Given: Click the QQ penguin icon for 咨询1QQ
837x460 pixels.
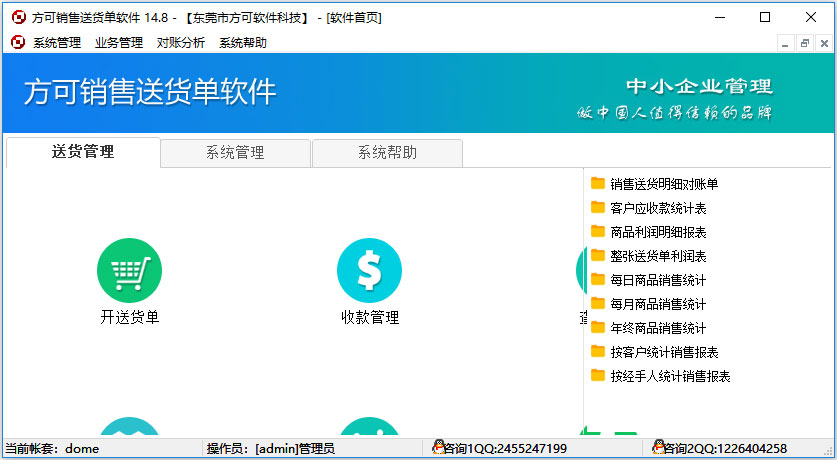Looking at the screenshot, I should [438, 447].
